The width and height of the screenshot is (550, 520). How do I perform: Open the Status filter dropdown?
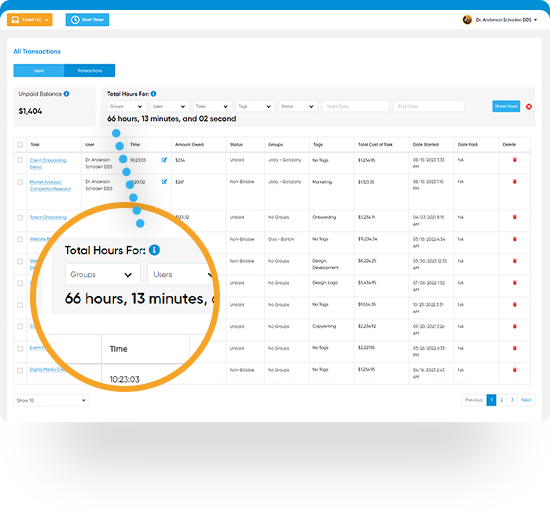tap(298, 106)
